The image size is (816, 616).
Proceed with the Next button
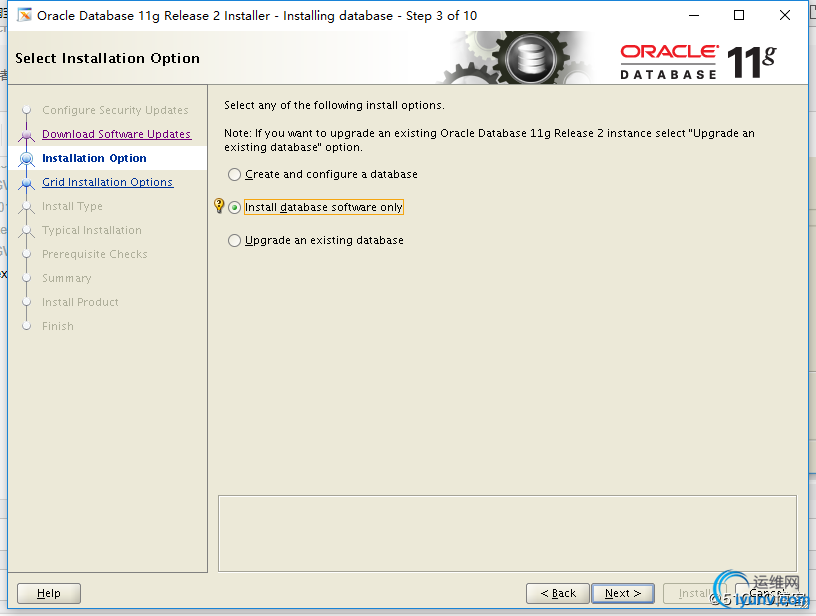623,593
